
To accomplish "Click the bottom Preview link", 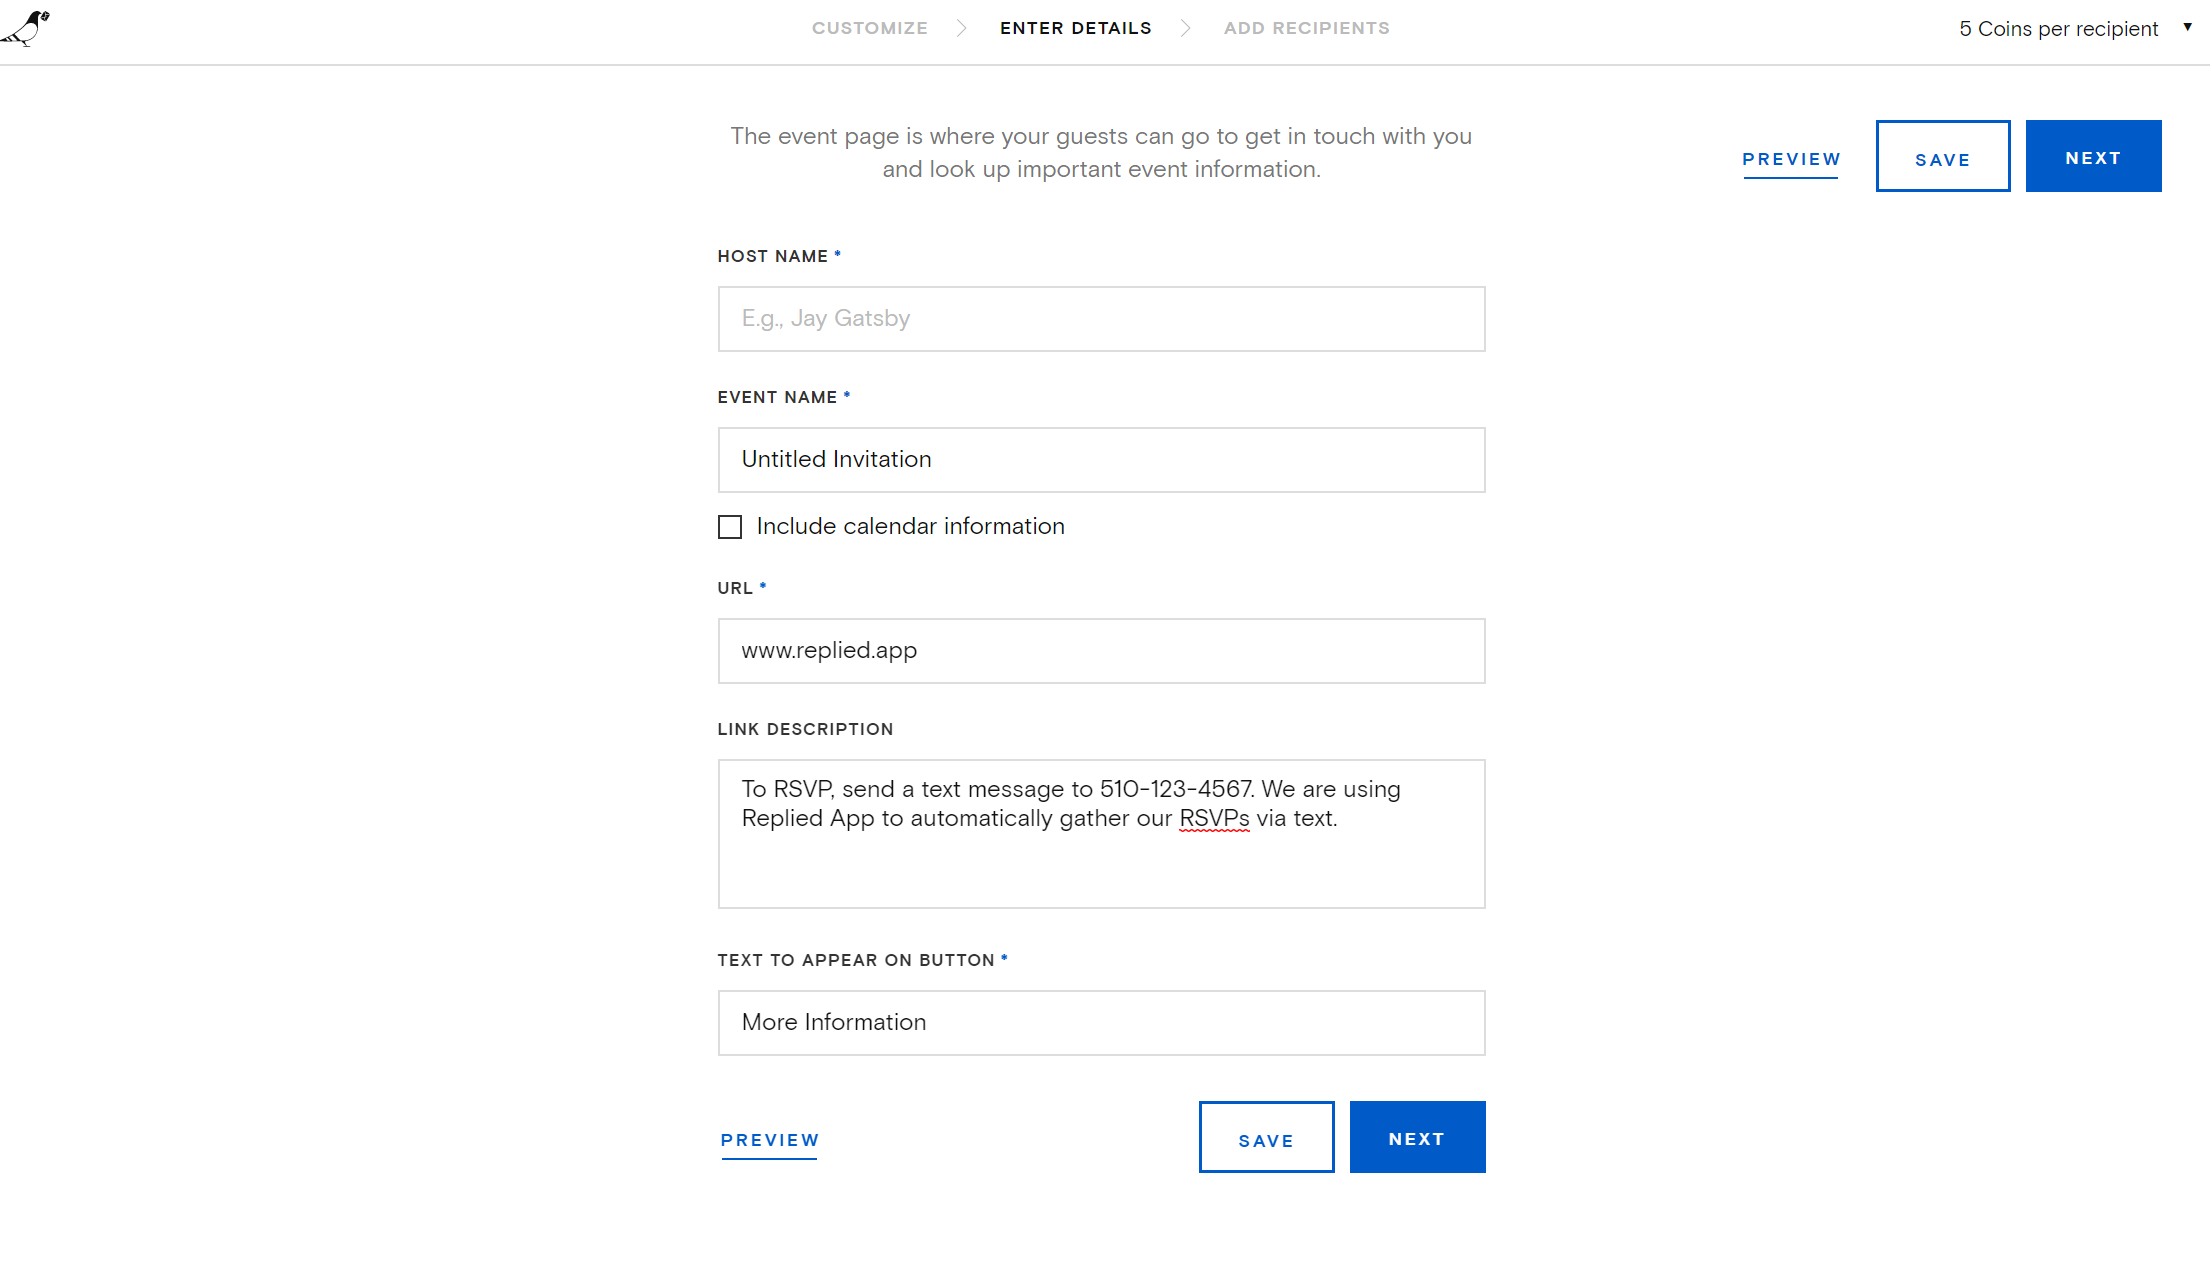I will [770, 1140].
